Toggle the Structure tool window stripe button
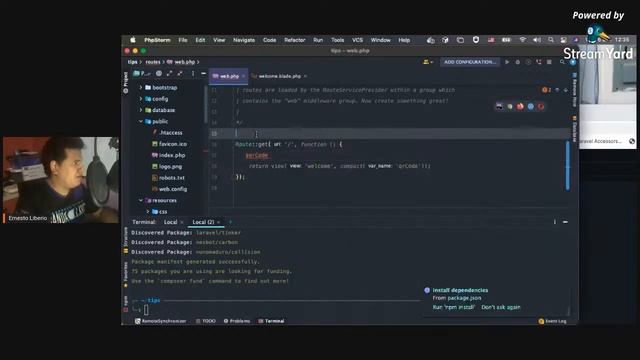Viewport: 640px width, 360px height. click(x=125, y=240)
